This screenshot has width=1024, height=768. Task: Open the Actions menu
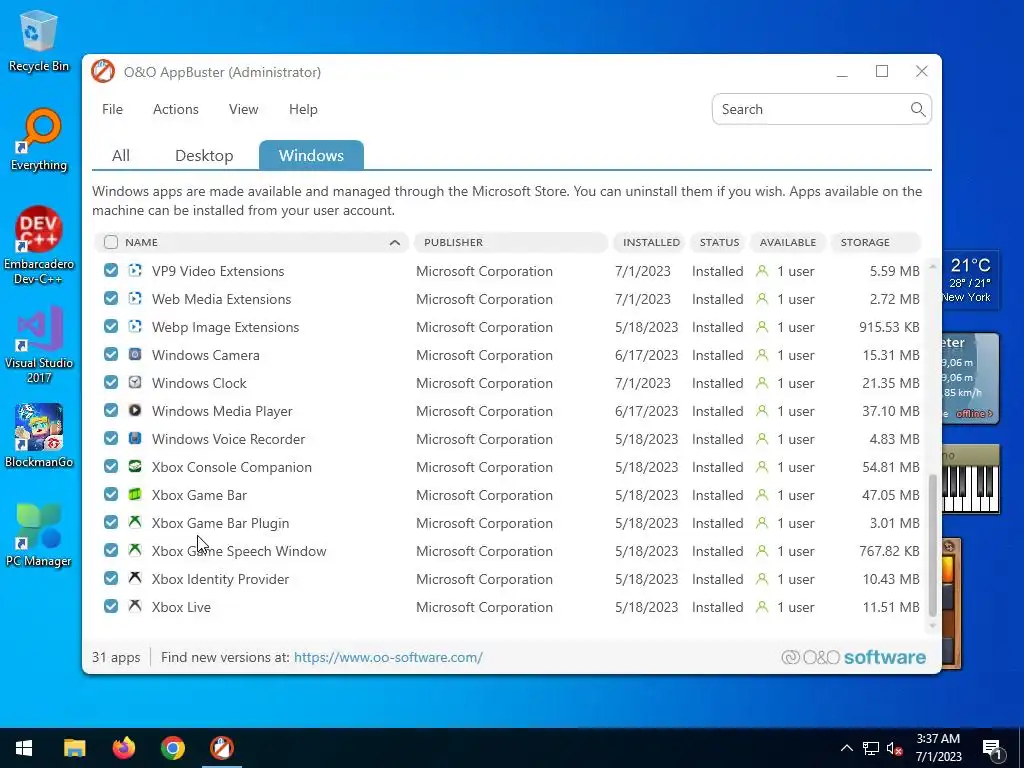pyautogui.click(x=176, y=109)
